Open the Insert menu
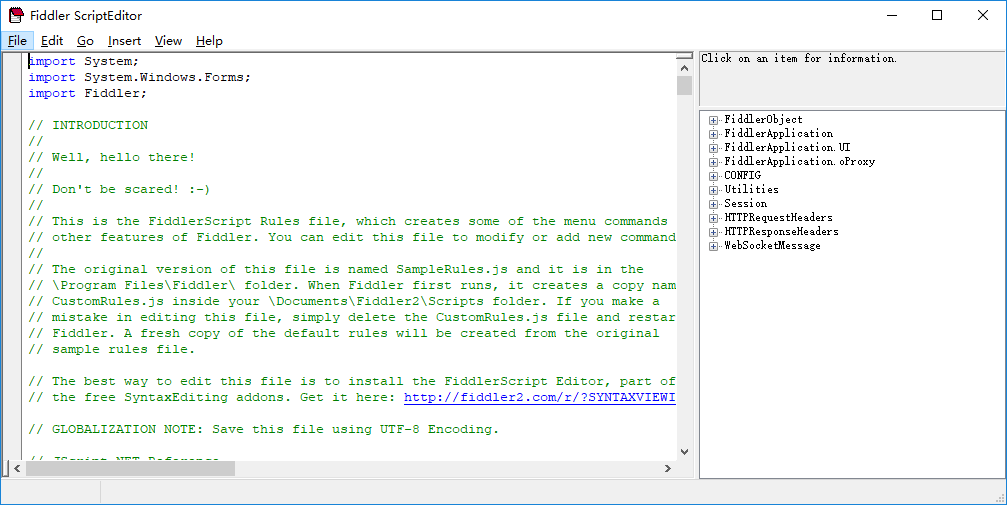 coord(125,41)
